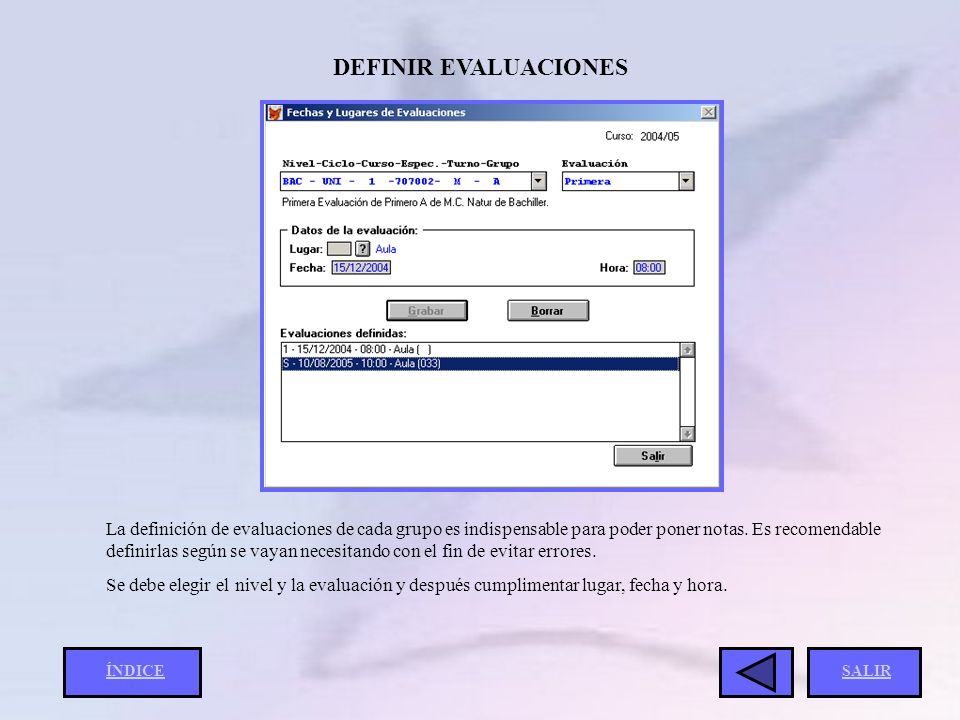Viewport: 960px width, 720px height.
Task: Click the Primera Evaluación de Primero A description text
Action: [415, 202]
